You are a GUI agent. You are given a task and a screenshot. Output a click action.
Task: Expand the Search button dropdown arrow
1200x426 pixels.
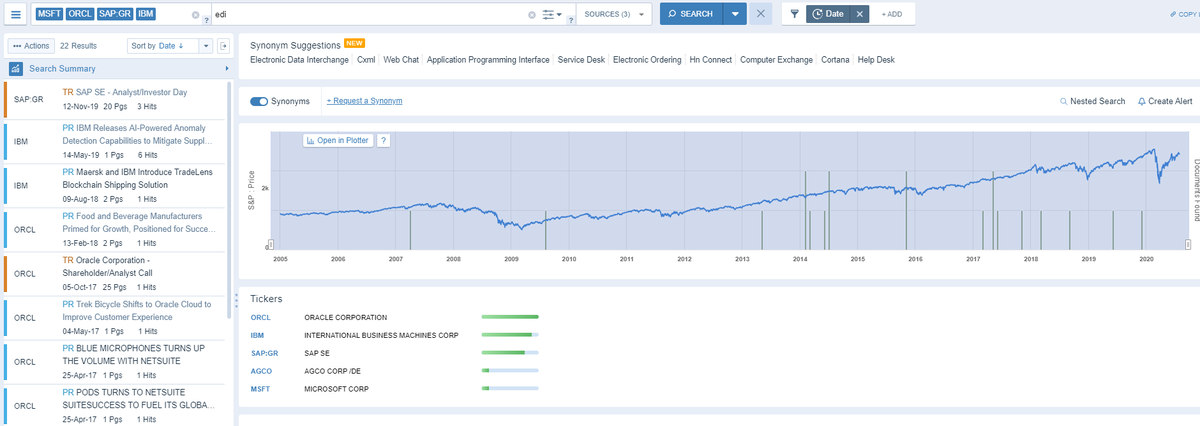point(735,14)
